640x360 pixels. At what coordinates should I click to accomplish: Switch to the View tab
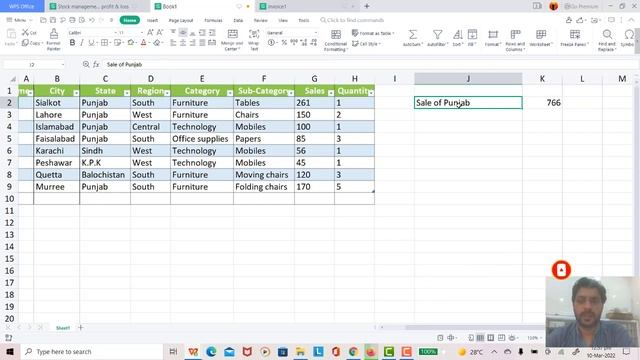click(283, 20)
